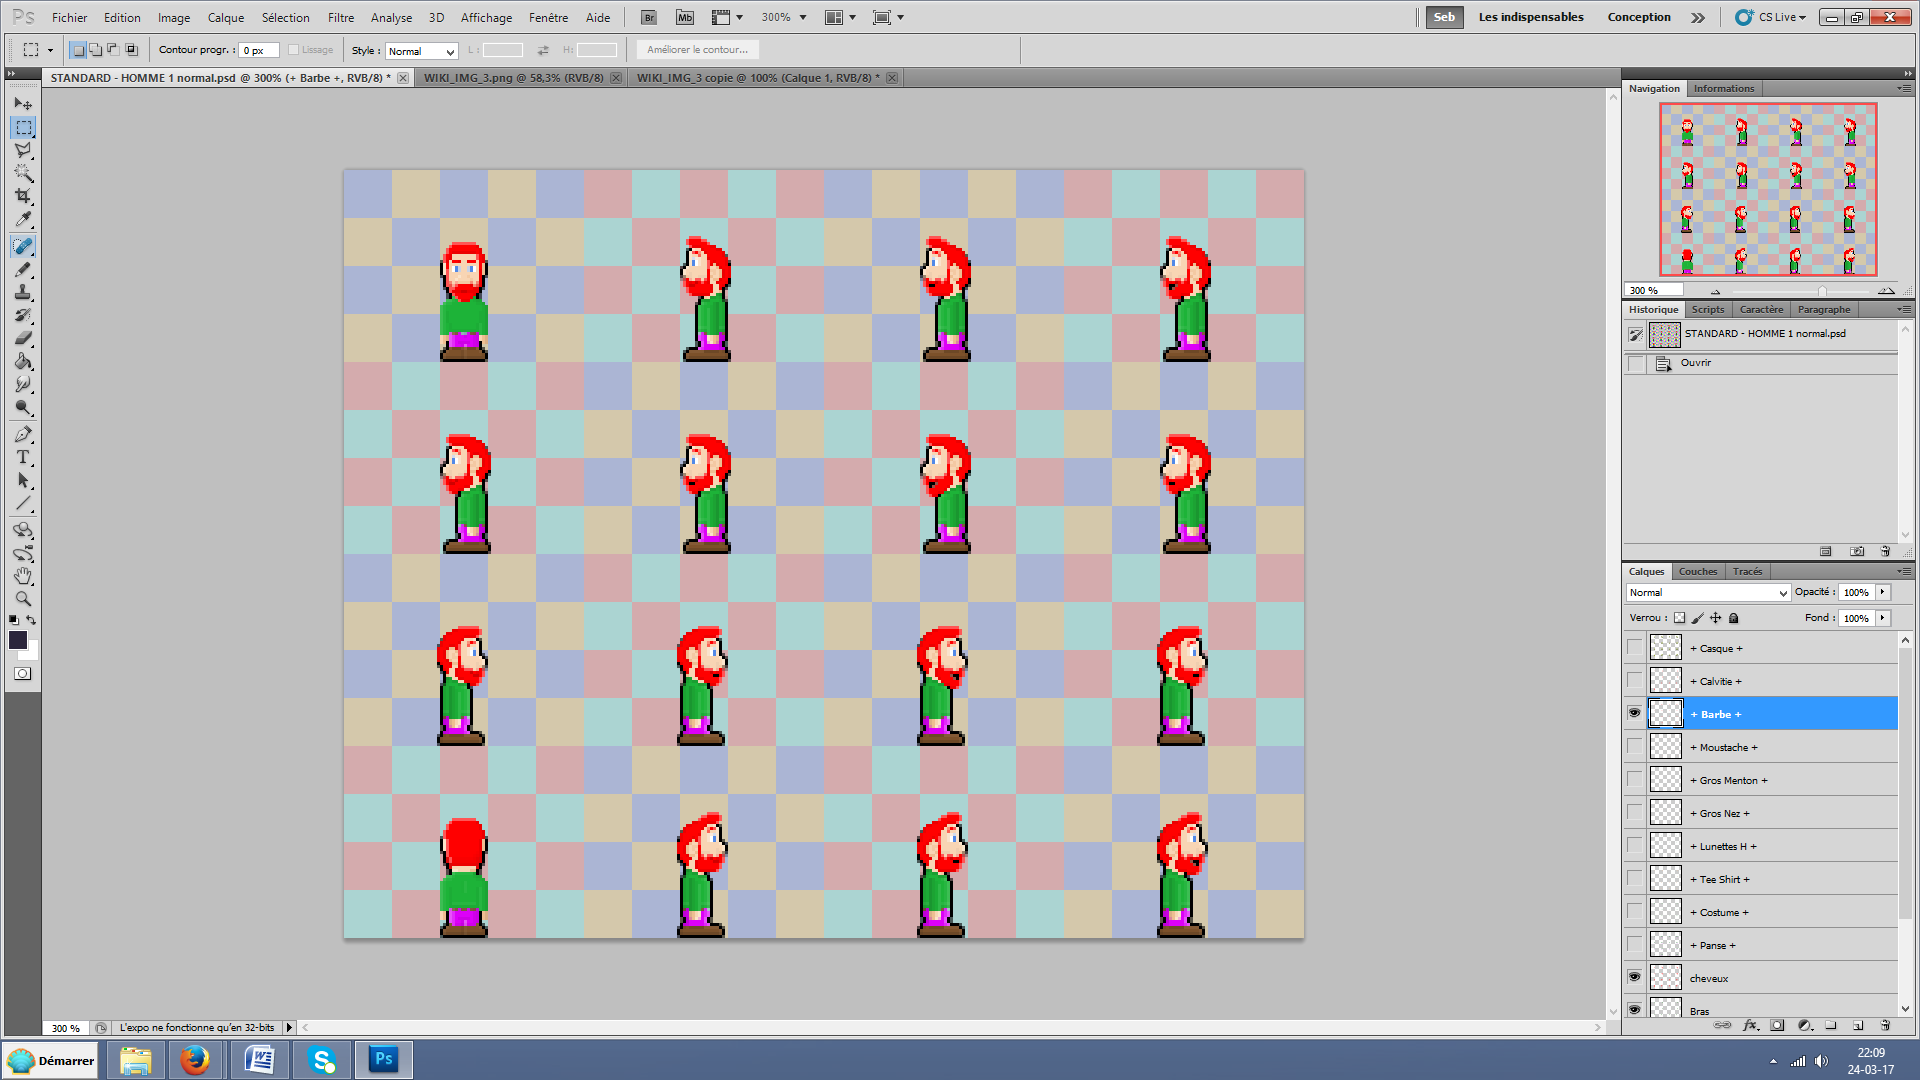This screenshot has height=1080, width=1920.
Task: Switch to the Couches tab
Action: pos(1697,571)
